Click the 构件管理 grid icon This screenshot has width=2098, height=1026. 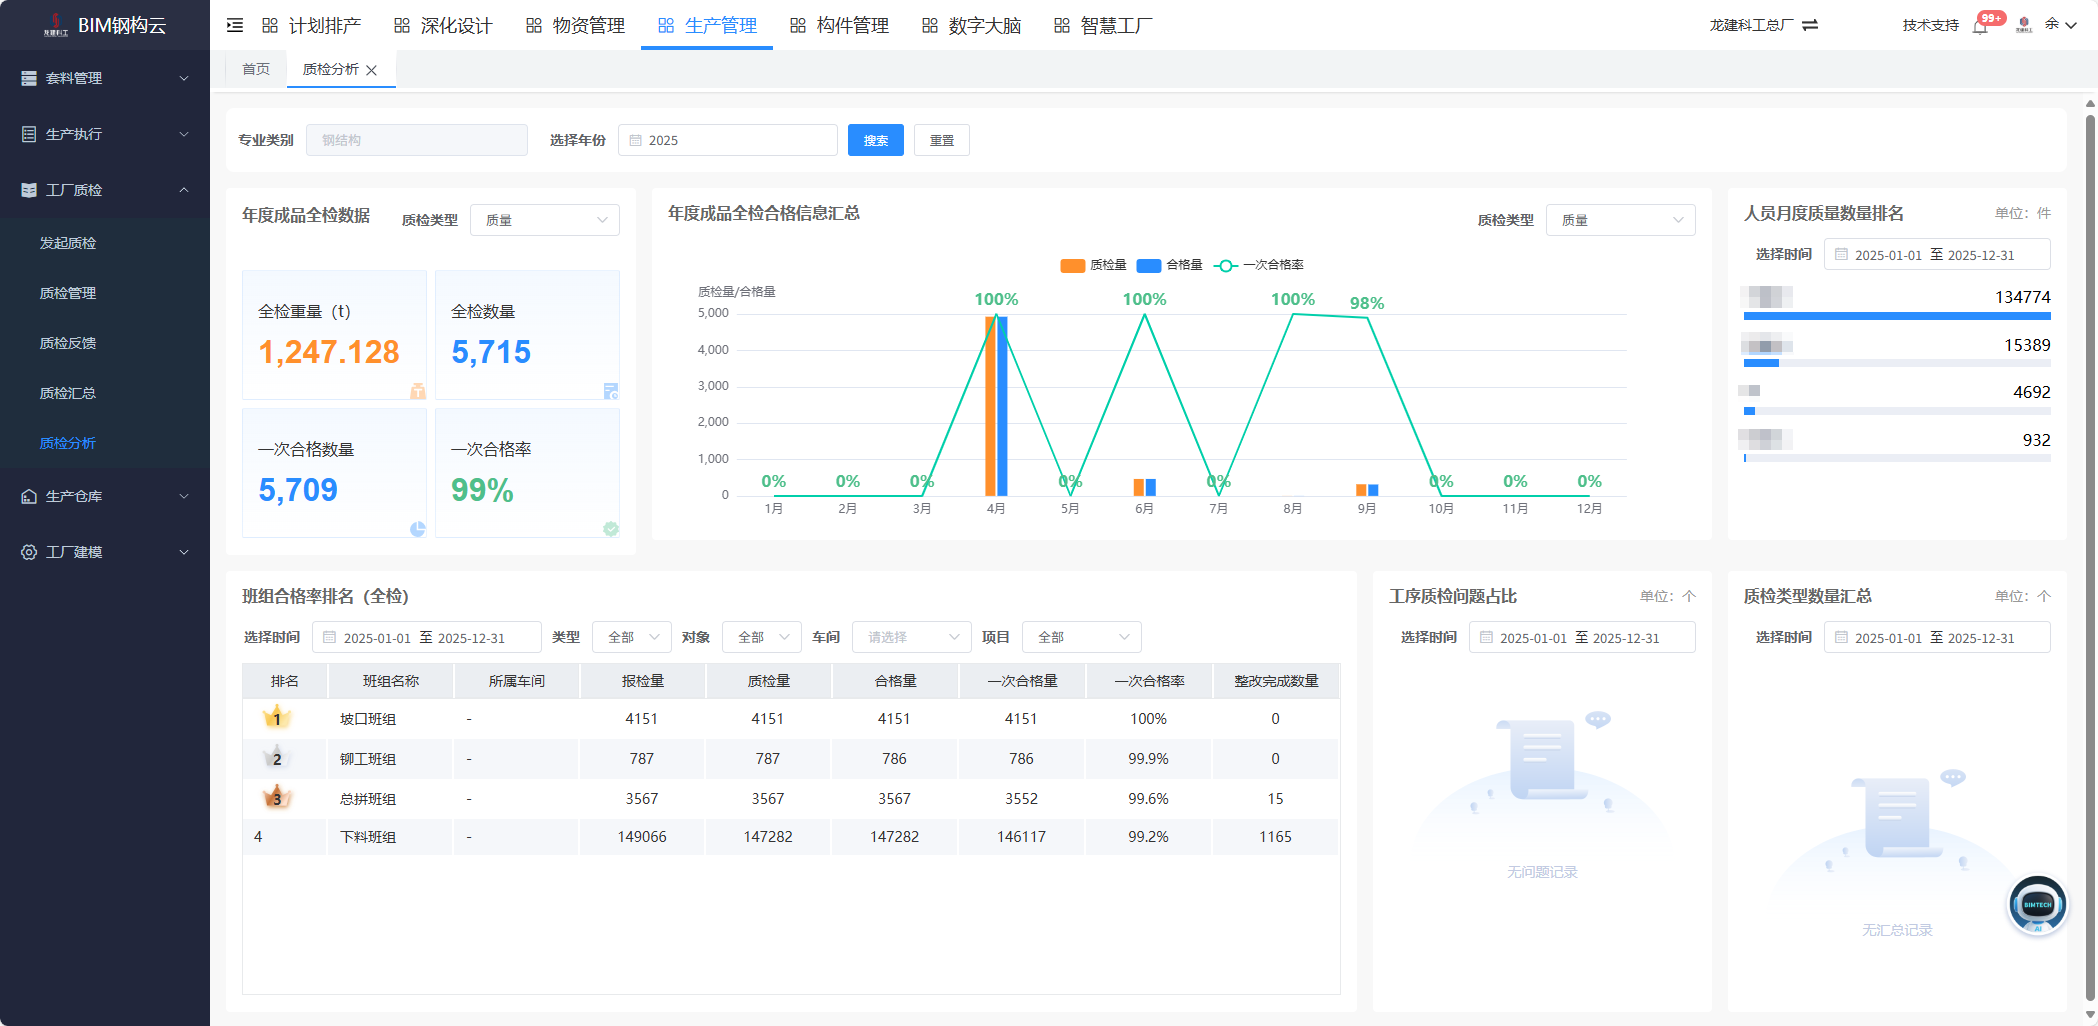click(798, 25)
